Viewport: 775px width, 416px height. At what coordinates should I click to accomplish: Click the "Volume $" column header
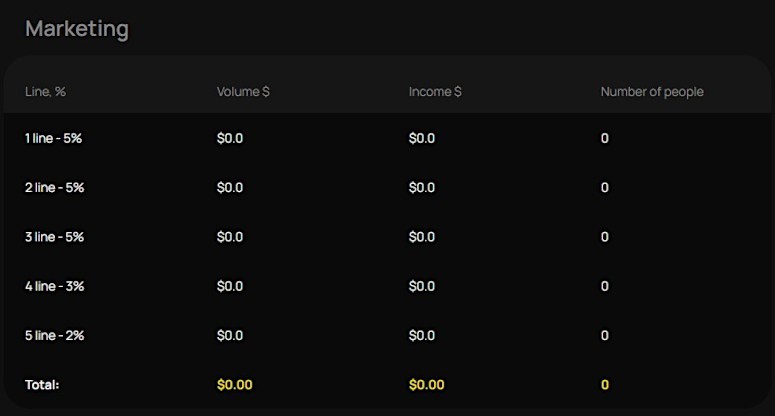tap(243, 92)
